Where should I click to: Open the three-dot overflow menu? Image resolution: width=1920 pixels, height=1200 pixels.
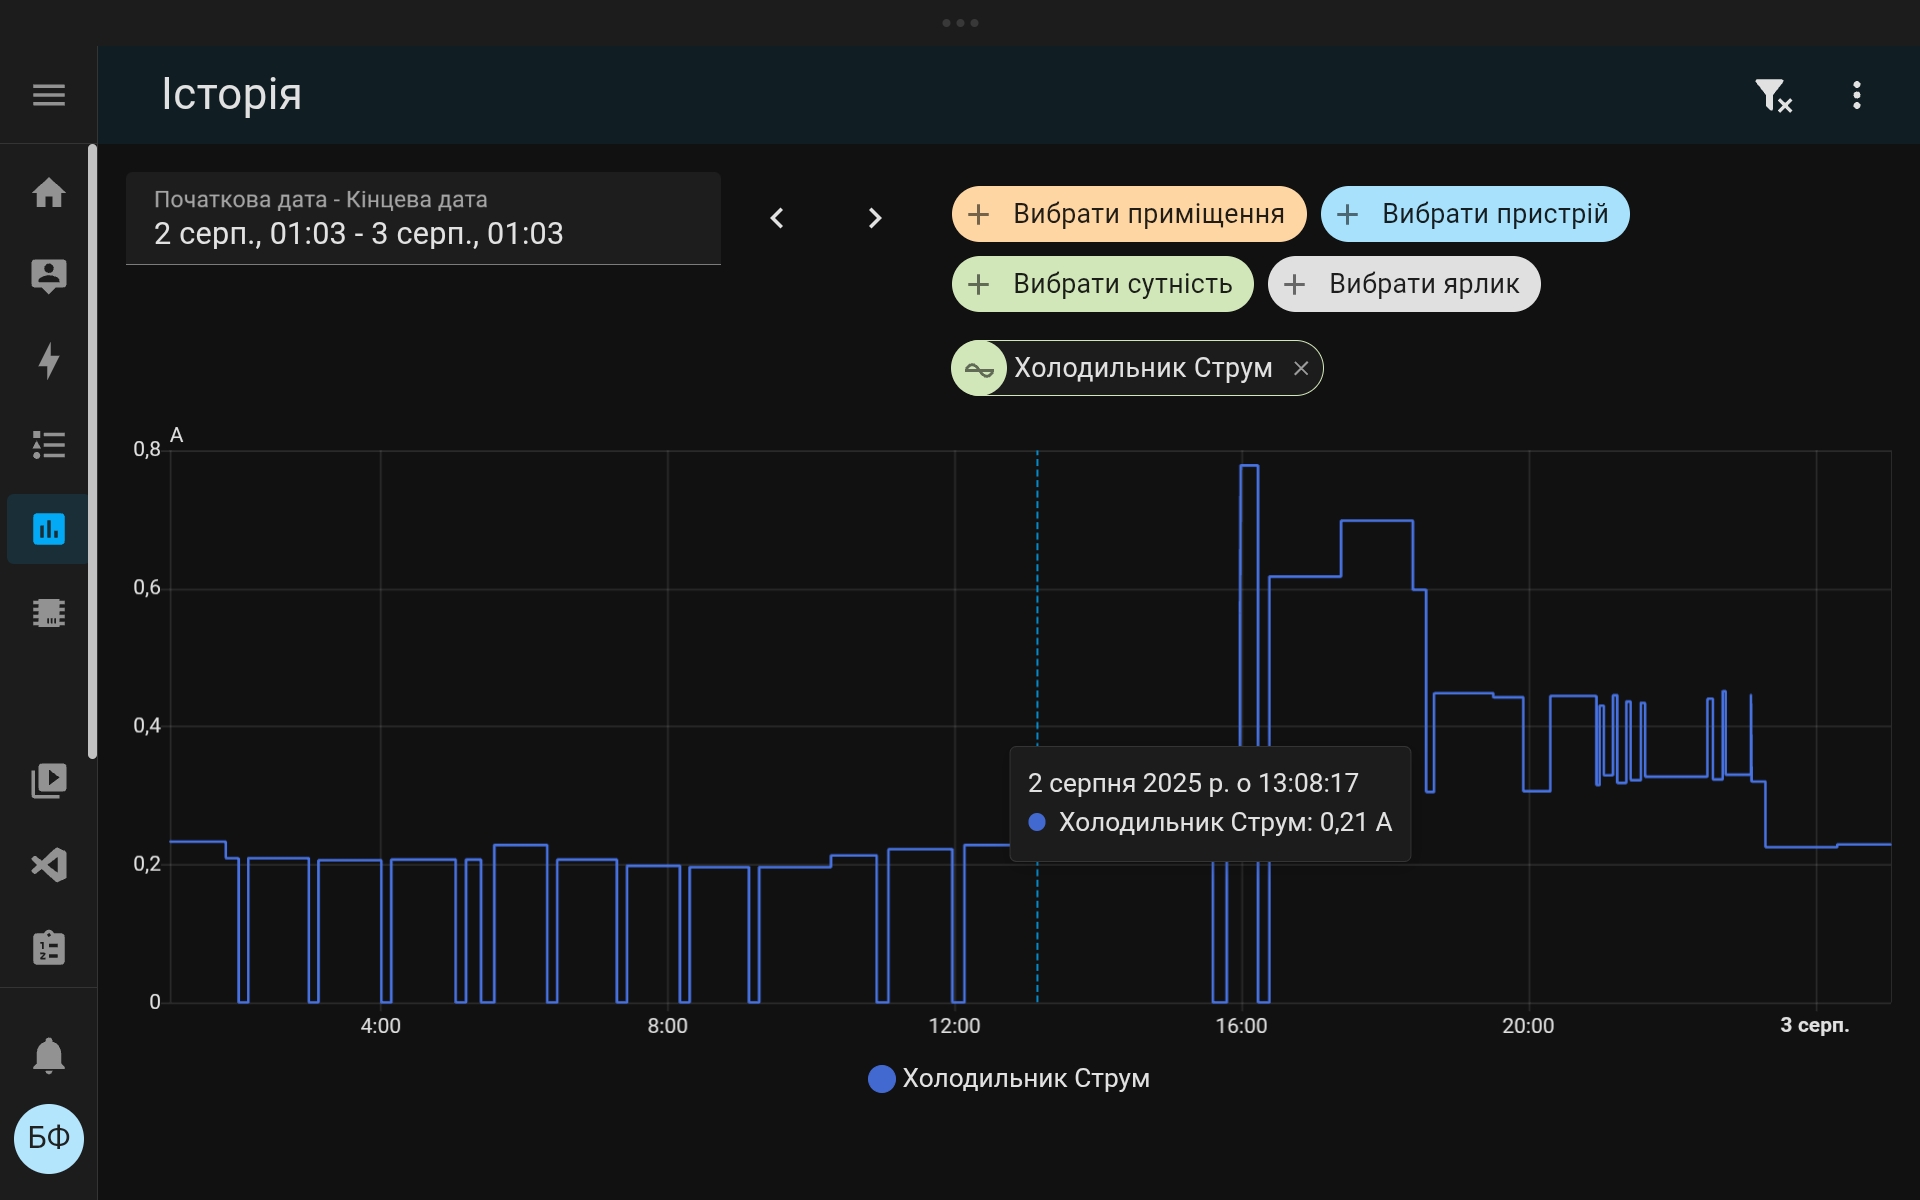click(x=1856, y=96)
